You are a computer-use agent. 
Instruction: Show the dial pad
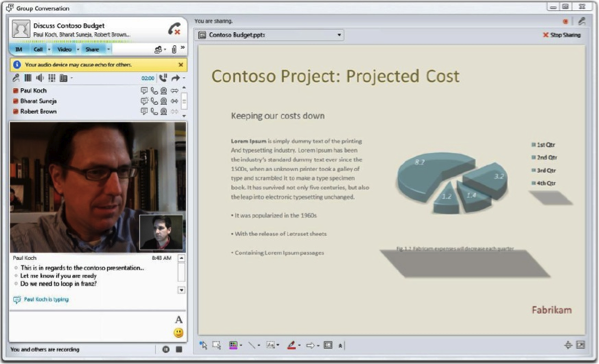pyautogui.click(x=52, y=78)
